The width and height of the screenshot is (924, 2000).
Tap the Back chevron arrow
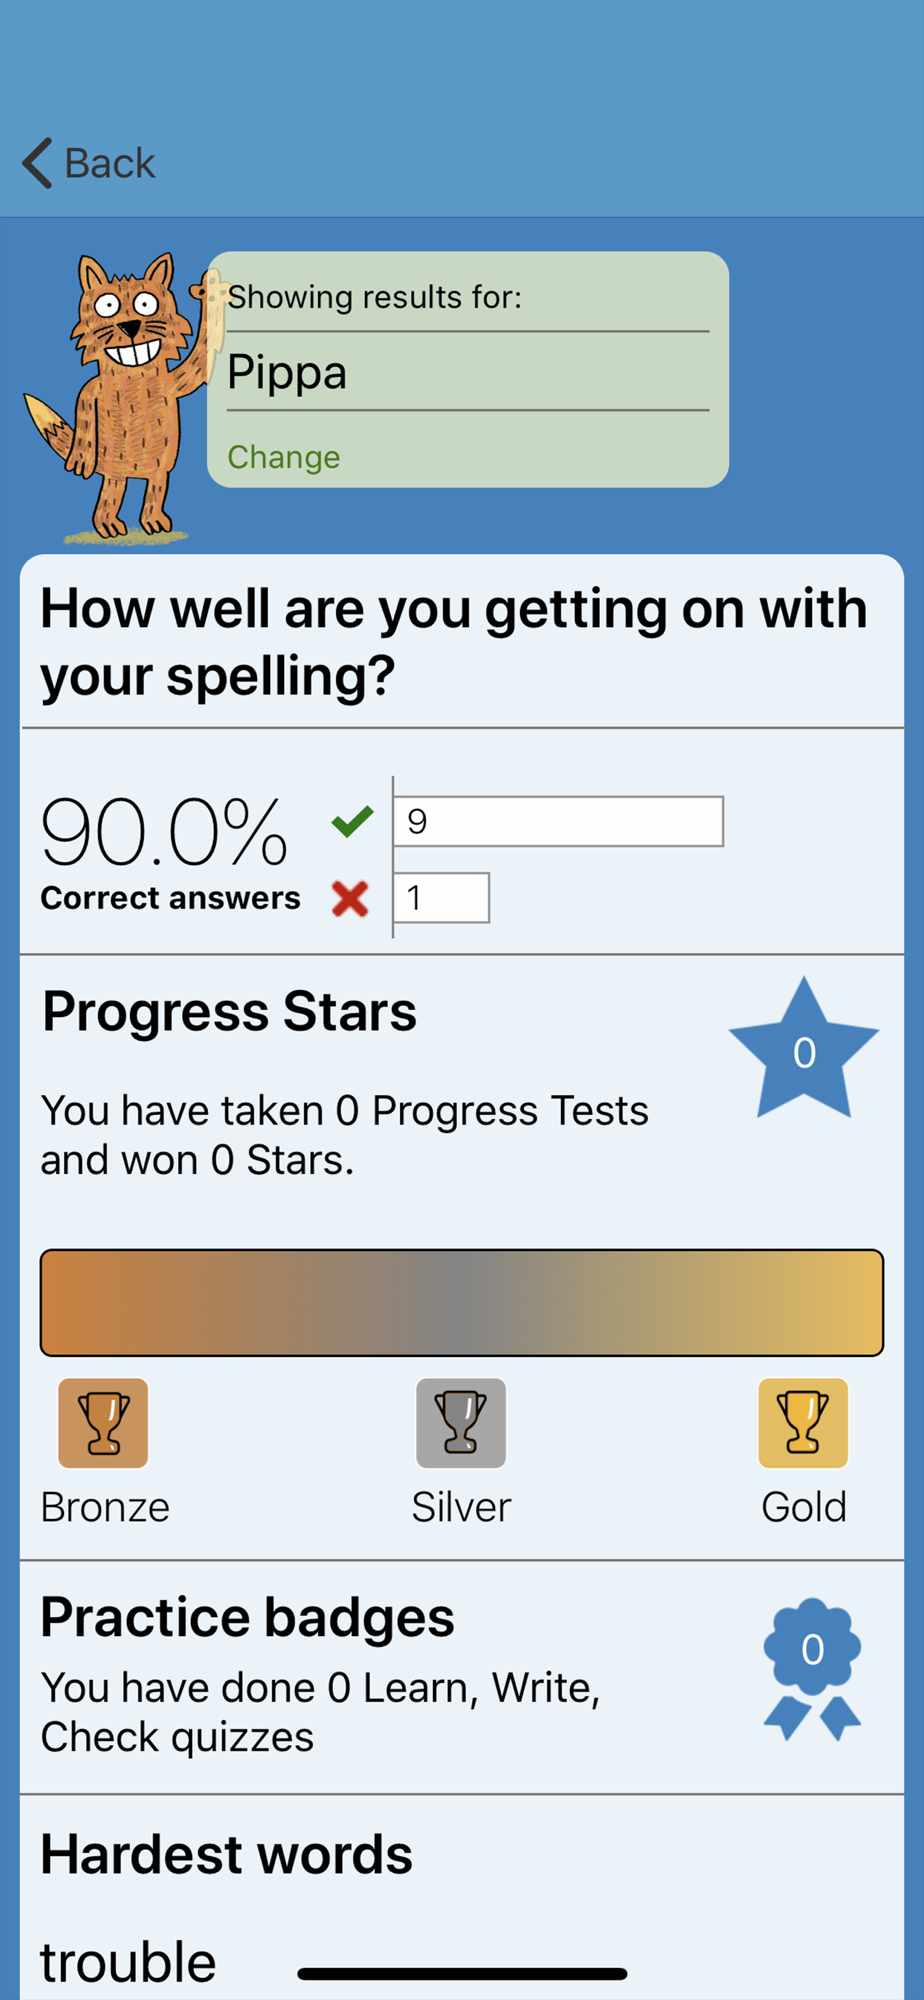(x=38, y=163)
